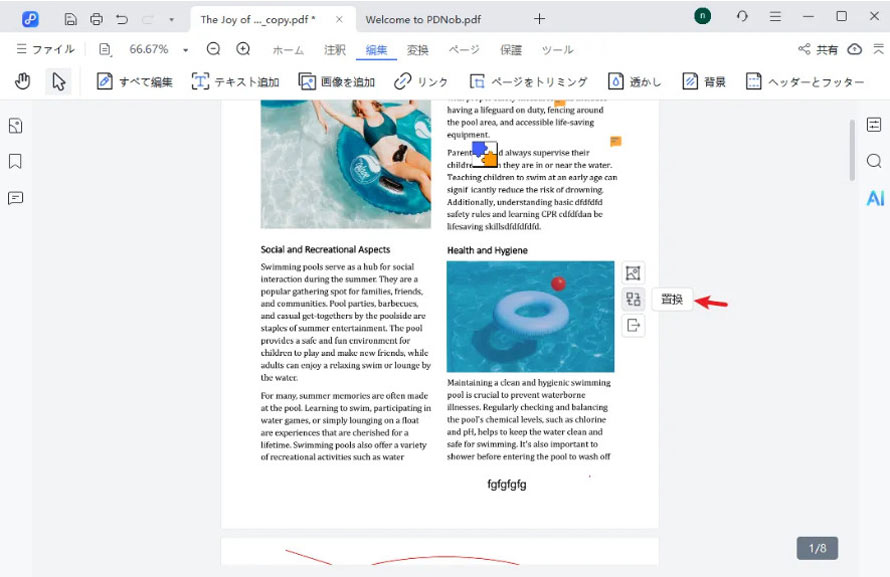Select the 編集 ribbon tab
Screen dimensions: 890x577
click(376, 50)
